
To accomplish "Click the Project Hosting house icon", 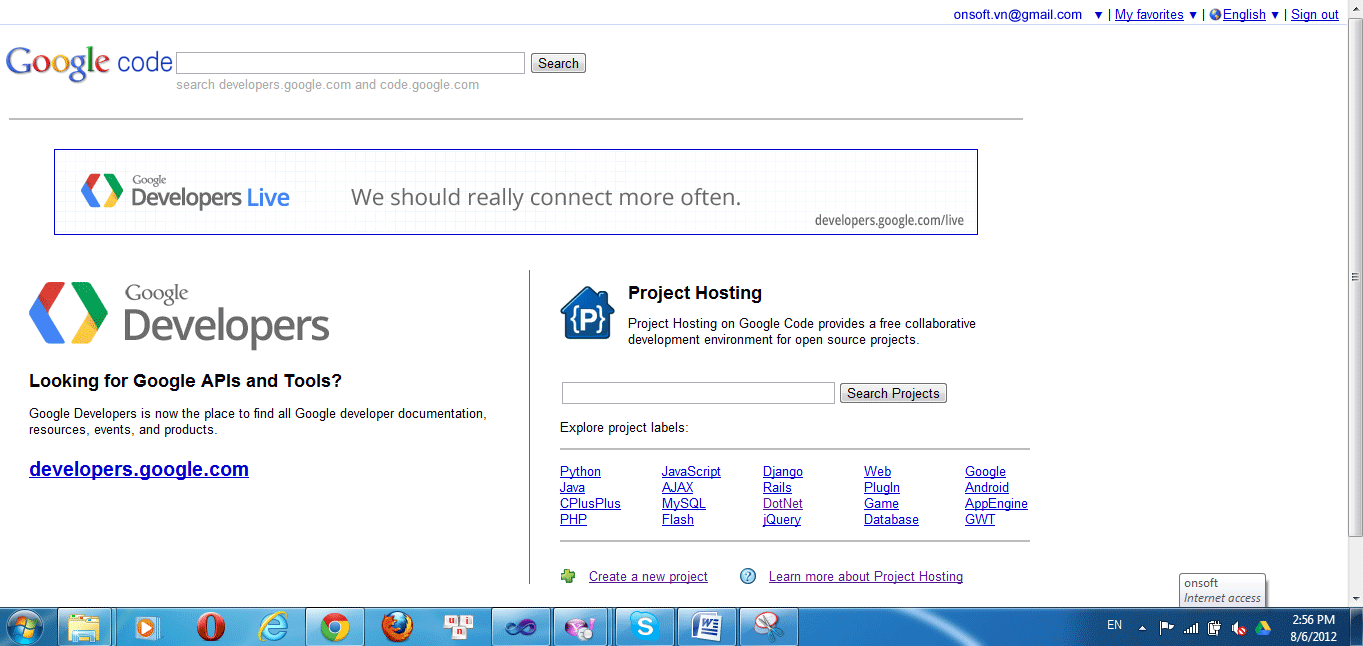I will click(587, 313).
